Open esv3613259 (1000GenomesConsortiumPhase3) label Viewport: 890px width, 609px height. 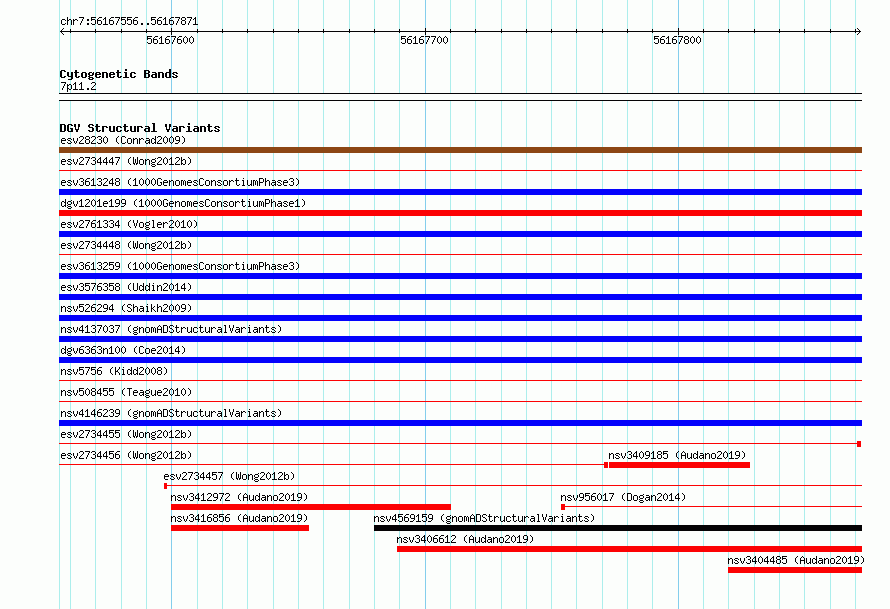click(x=180, y=266)
